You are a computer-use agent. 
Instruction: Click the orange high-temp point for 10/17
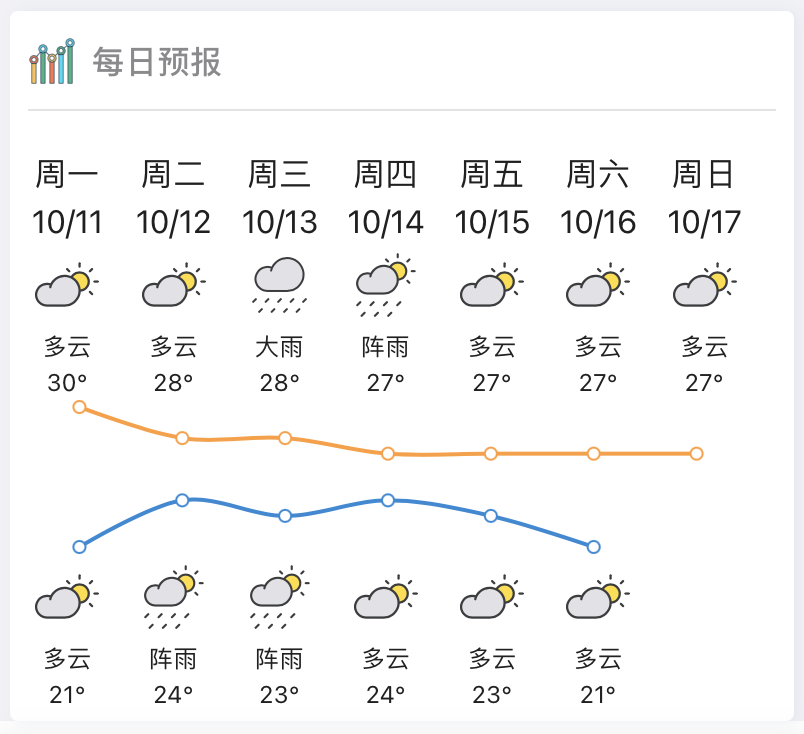tap(696, 453)
